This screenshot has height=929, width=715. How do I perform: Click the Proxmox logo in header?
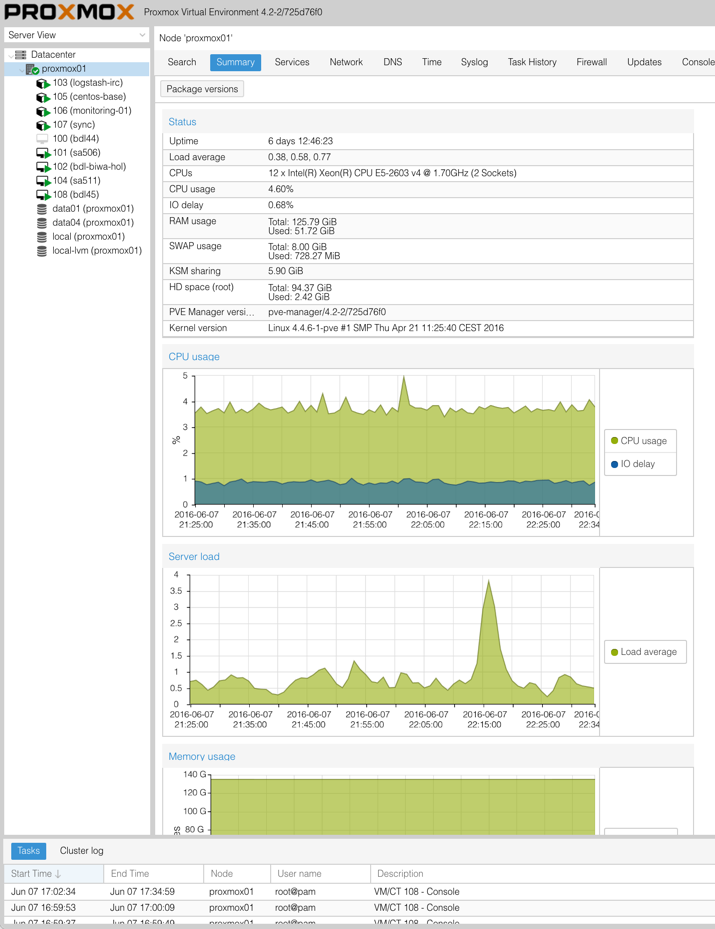(x=69, y=12)
